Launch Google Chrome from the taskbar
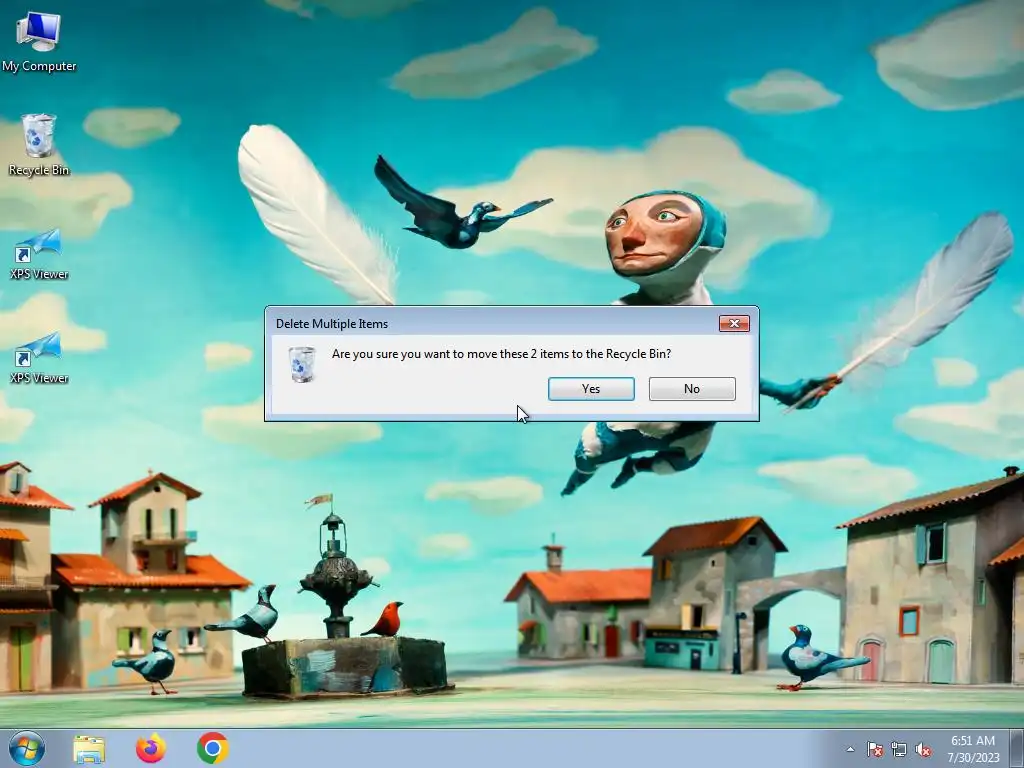 [x=213, y=748]
